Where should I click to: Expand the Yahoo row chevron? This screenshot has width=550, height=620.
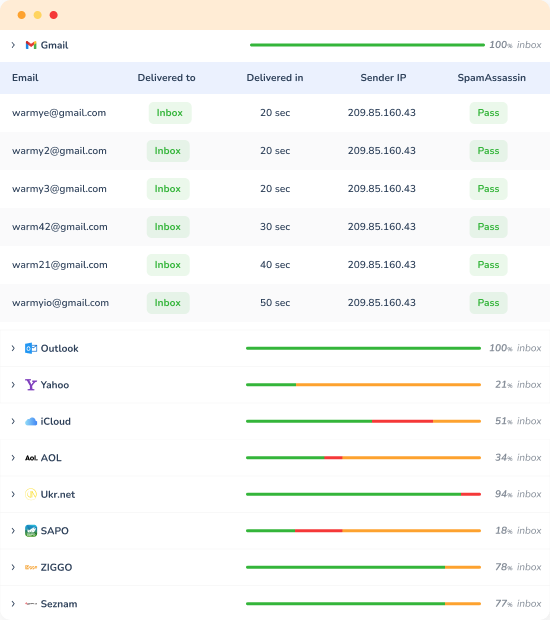click(13, 385)
